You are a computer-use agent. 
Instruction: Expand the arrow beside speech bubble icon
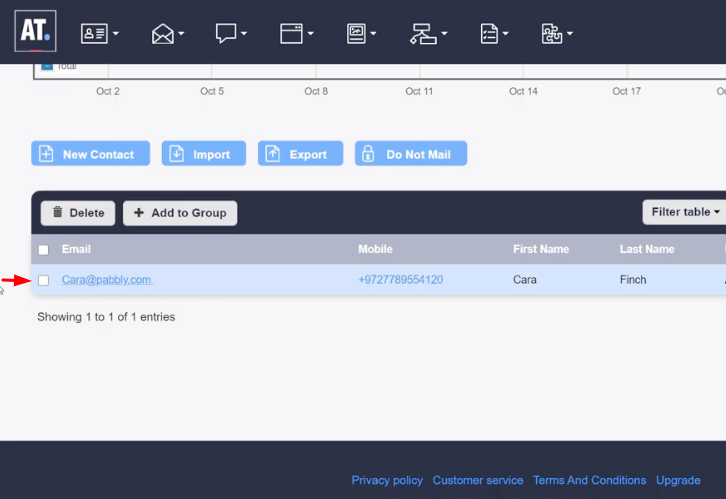click(244, 33)
